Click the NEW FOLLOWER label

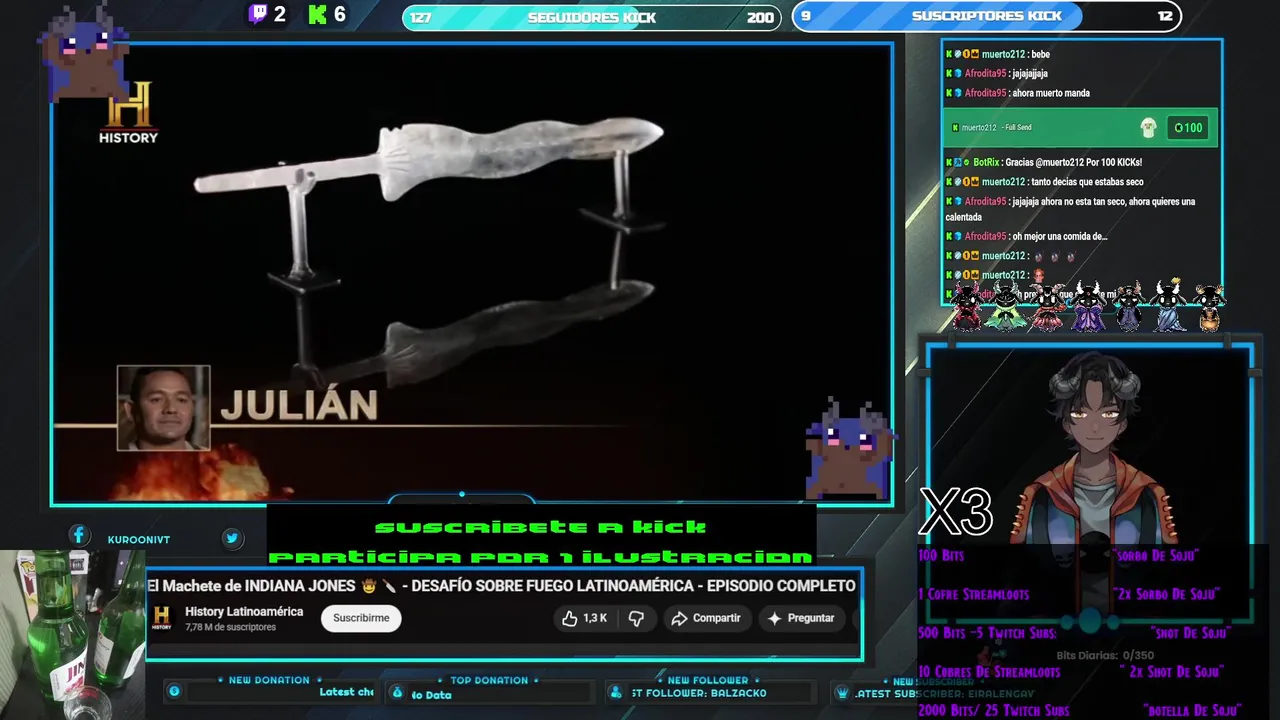708,680
